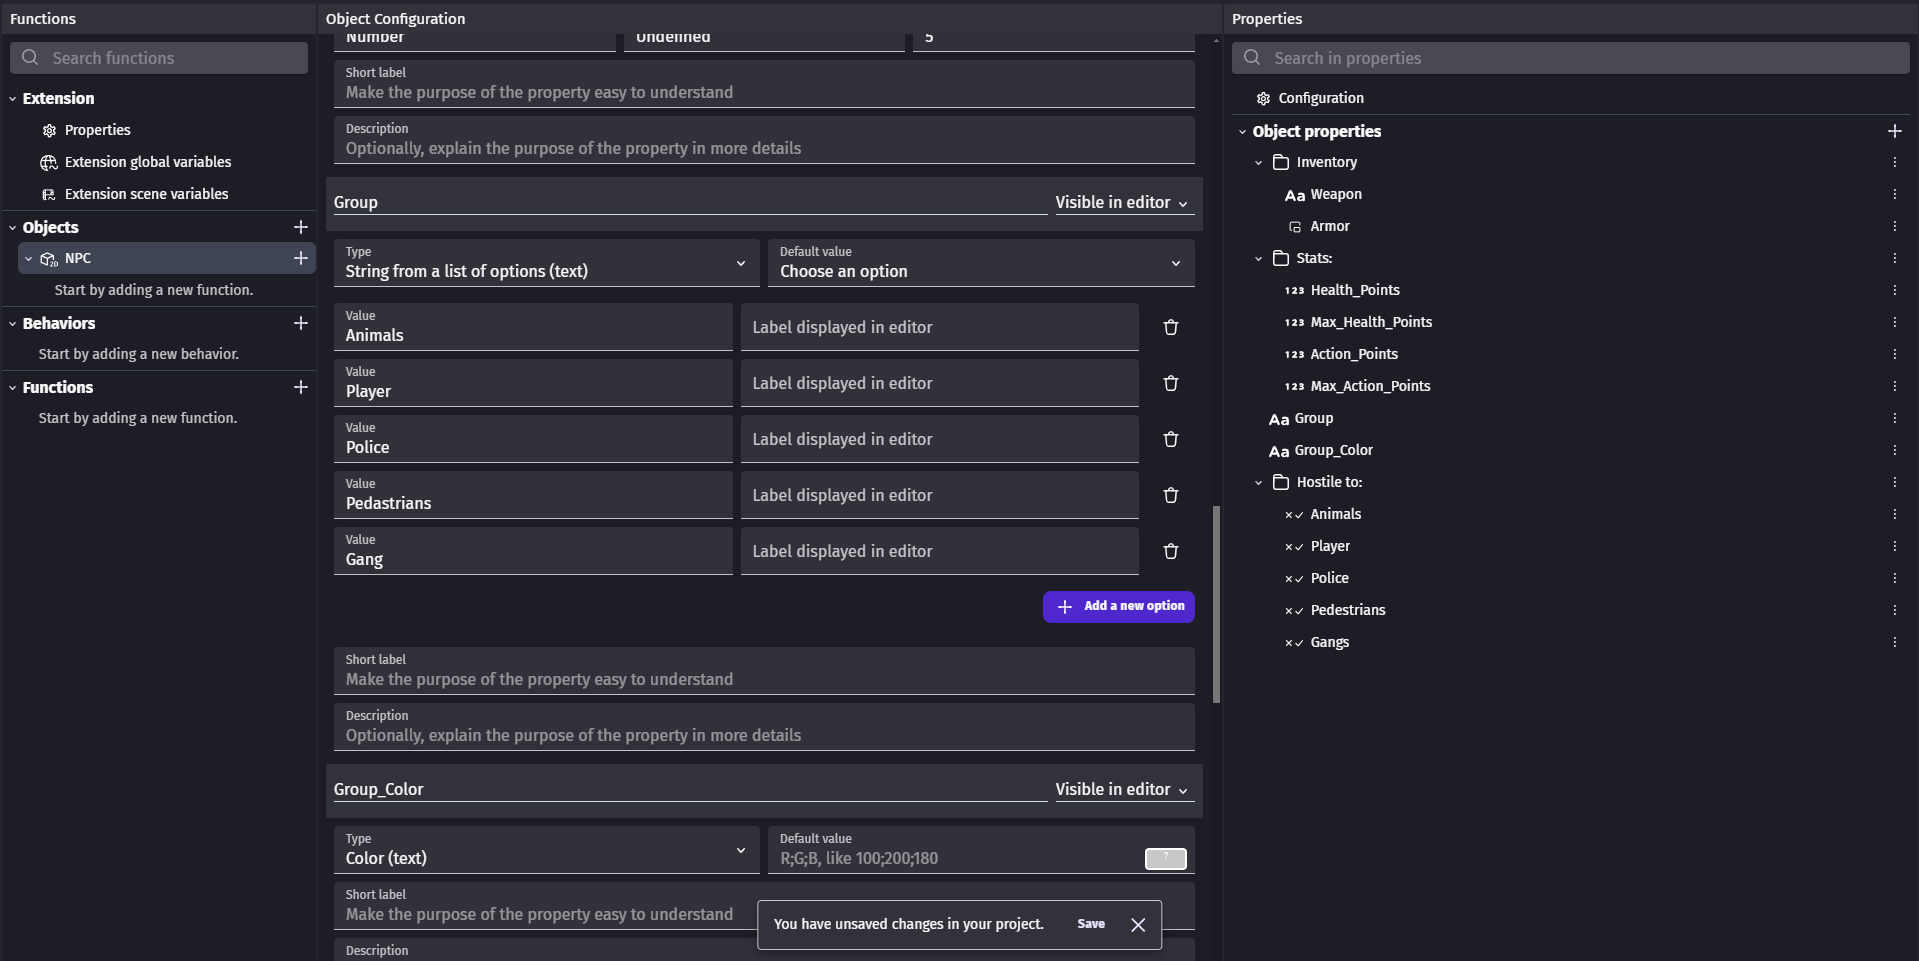Open Group visibility 'Visible in editor' dropdown

[1121, 202]
